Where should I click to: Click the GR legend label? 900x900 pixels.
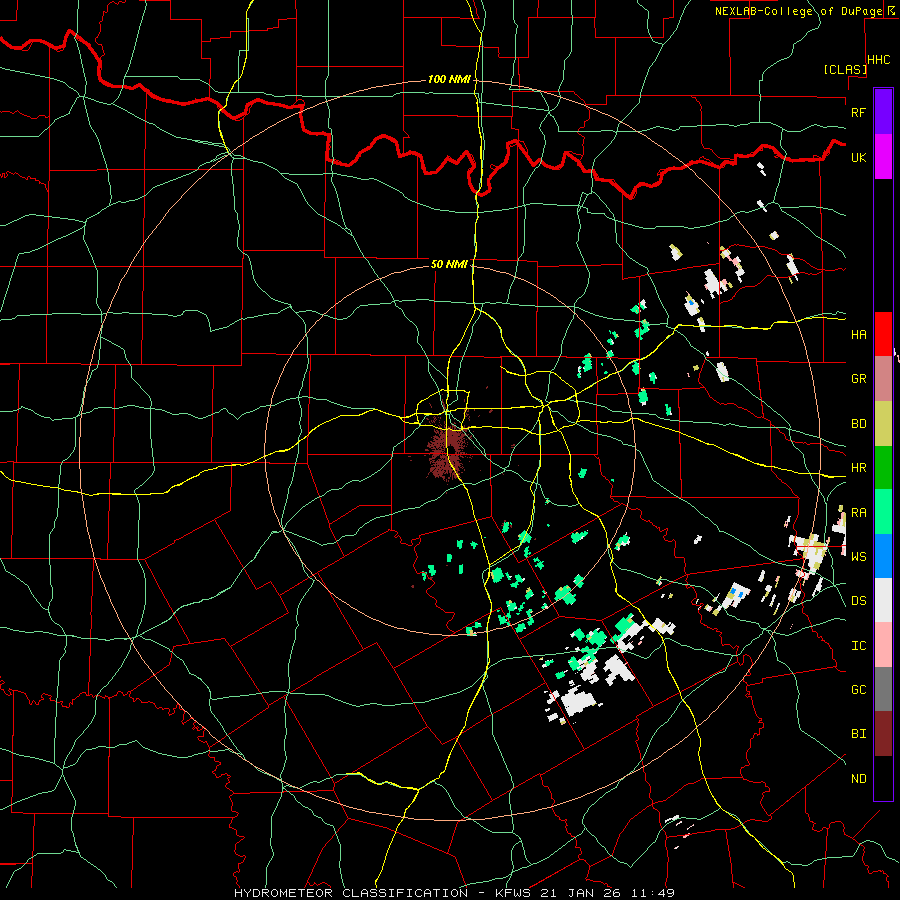click(x=858, y=379)
